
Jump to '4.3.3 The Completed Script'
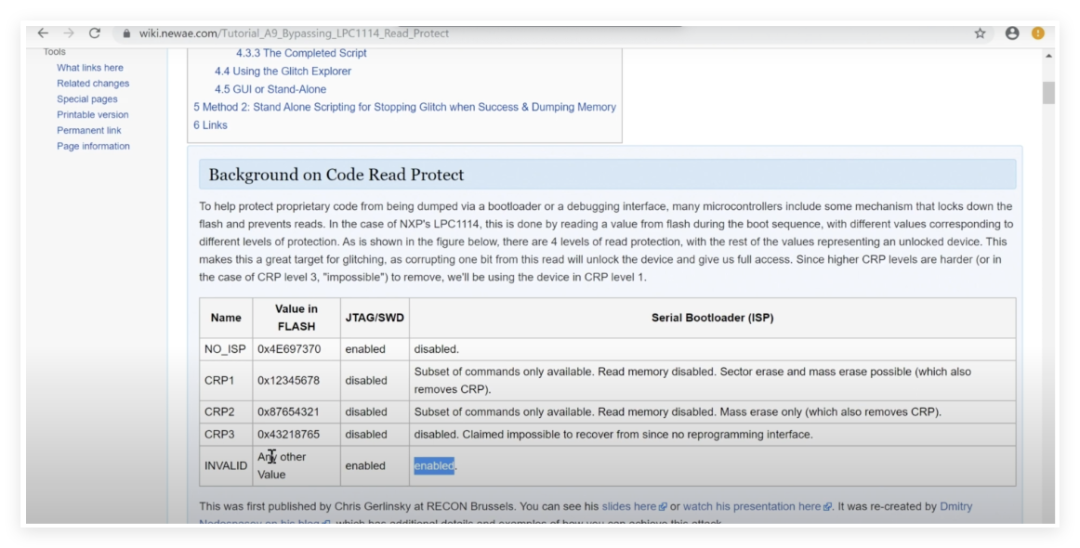[301, 53]
